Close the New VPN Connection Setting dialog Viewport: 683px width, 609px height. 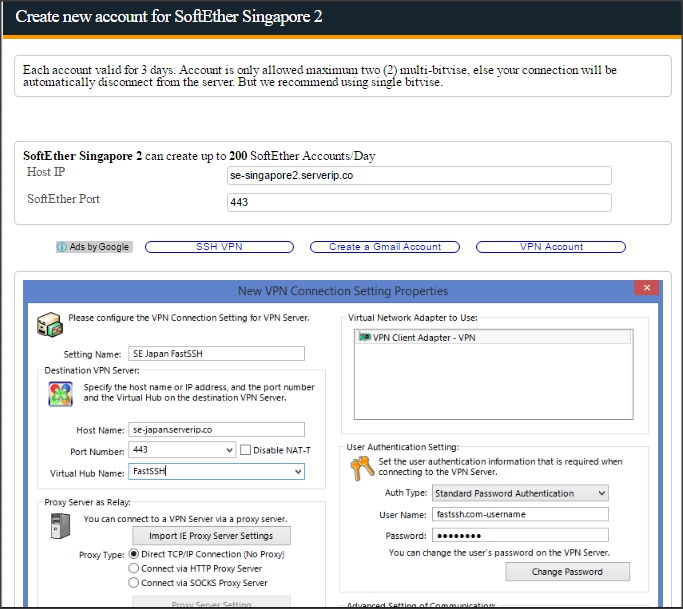(646, 288)
